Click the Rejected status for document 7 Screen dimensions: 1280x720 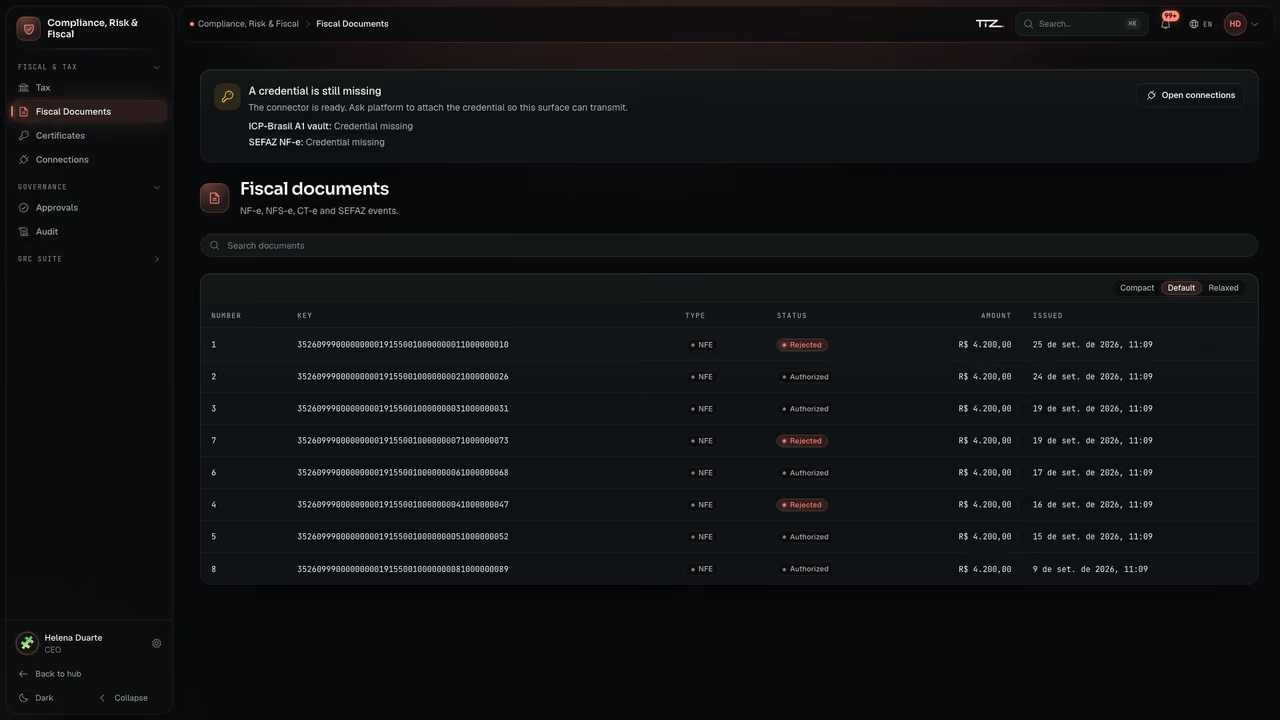click(802, 441)
